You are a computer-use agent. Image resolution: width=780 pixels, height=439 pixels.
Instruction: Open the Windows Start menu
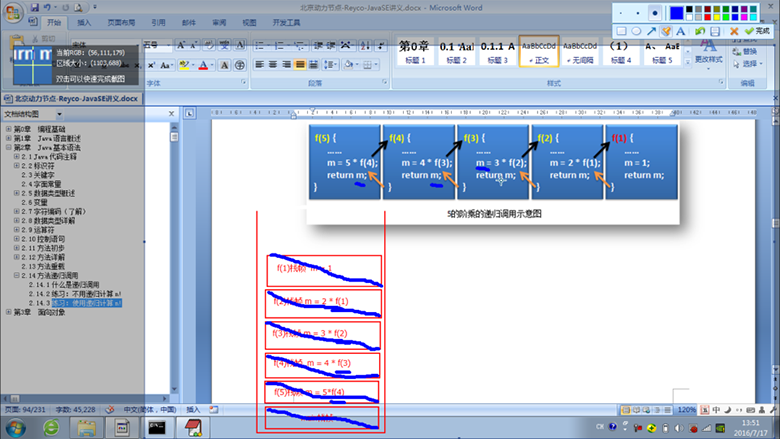(20, 428)
